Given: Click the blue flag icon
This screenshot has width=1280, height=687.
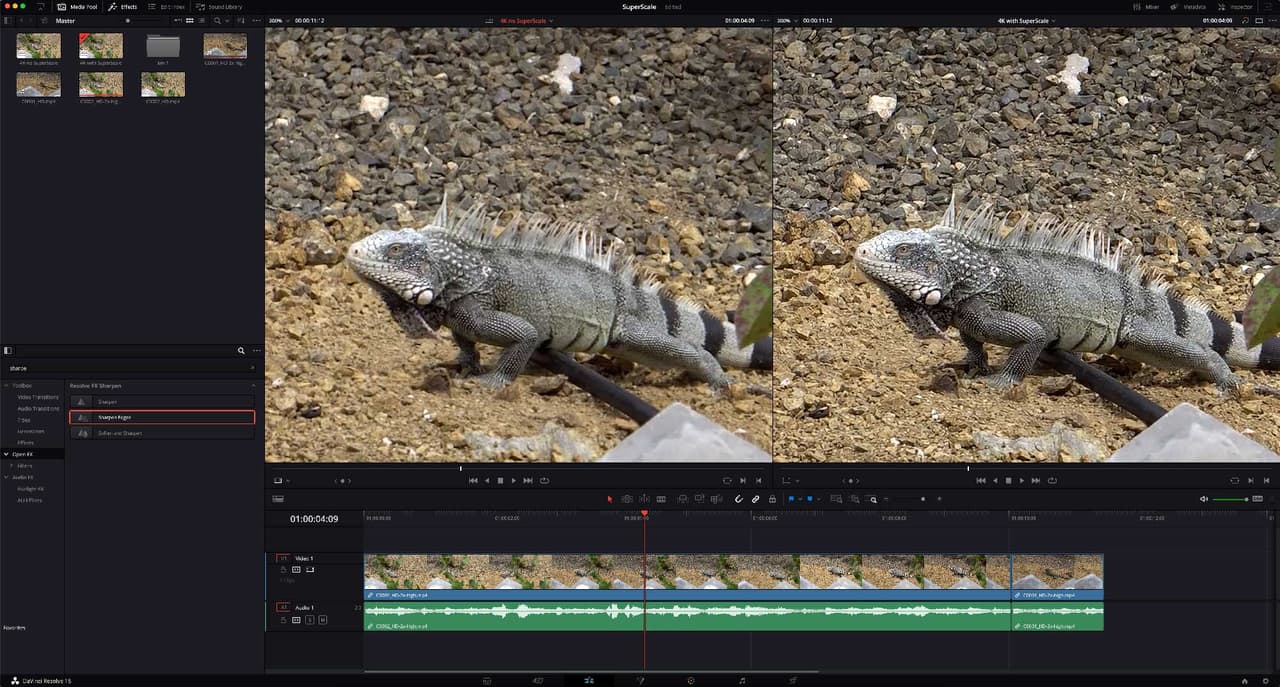Looking at the screenshot, I should pos(790,498).
